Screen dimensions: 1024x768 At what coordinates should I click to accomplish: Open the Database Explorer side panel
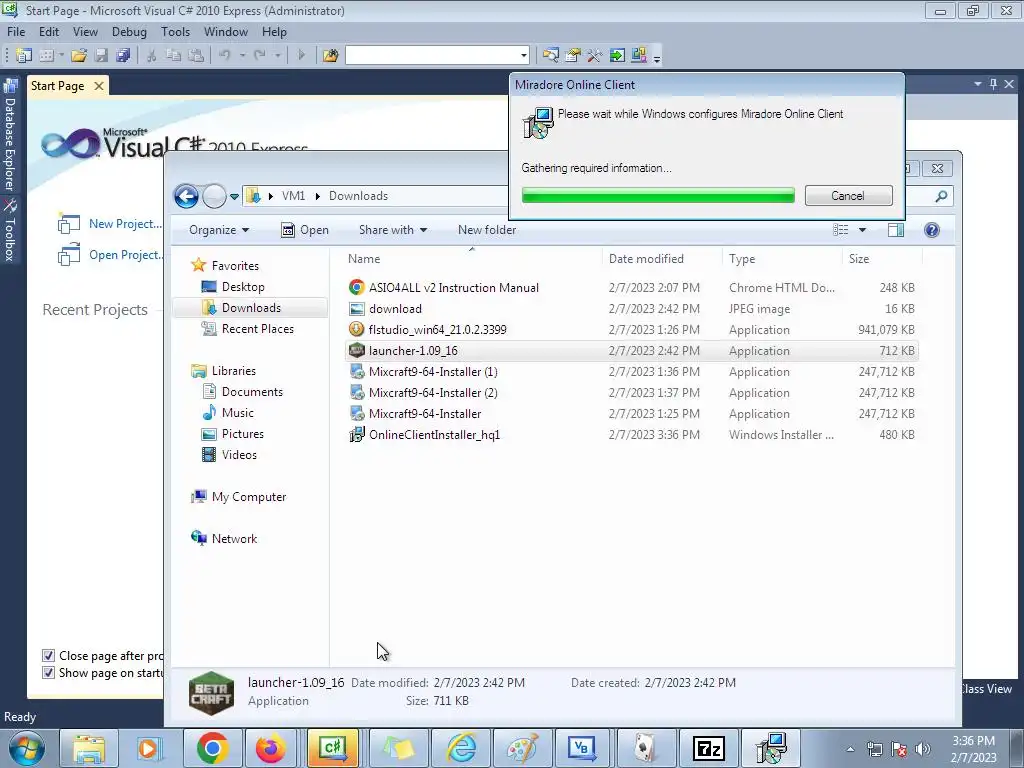point(10,135)
